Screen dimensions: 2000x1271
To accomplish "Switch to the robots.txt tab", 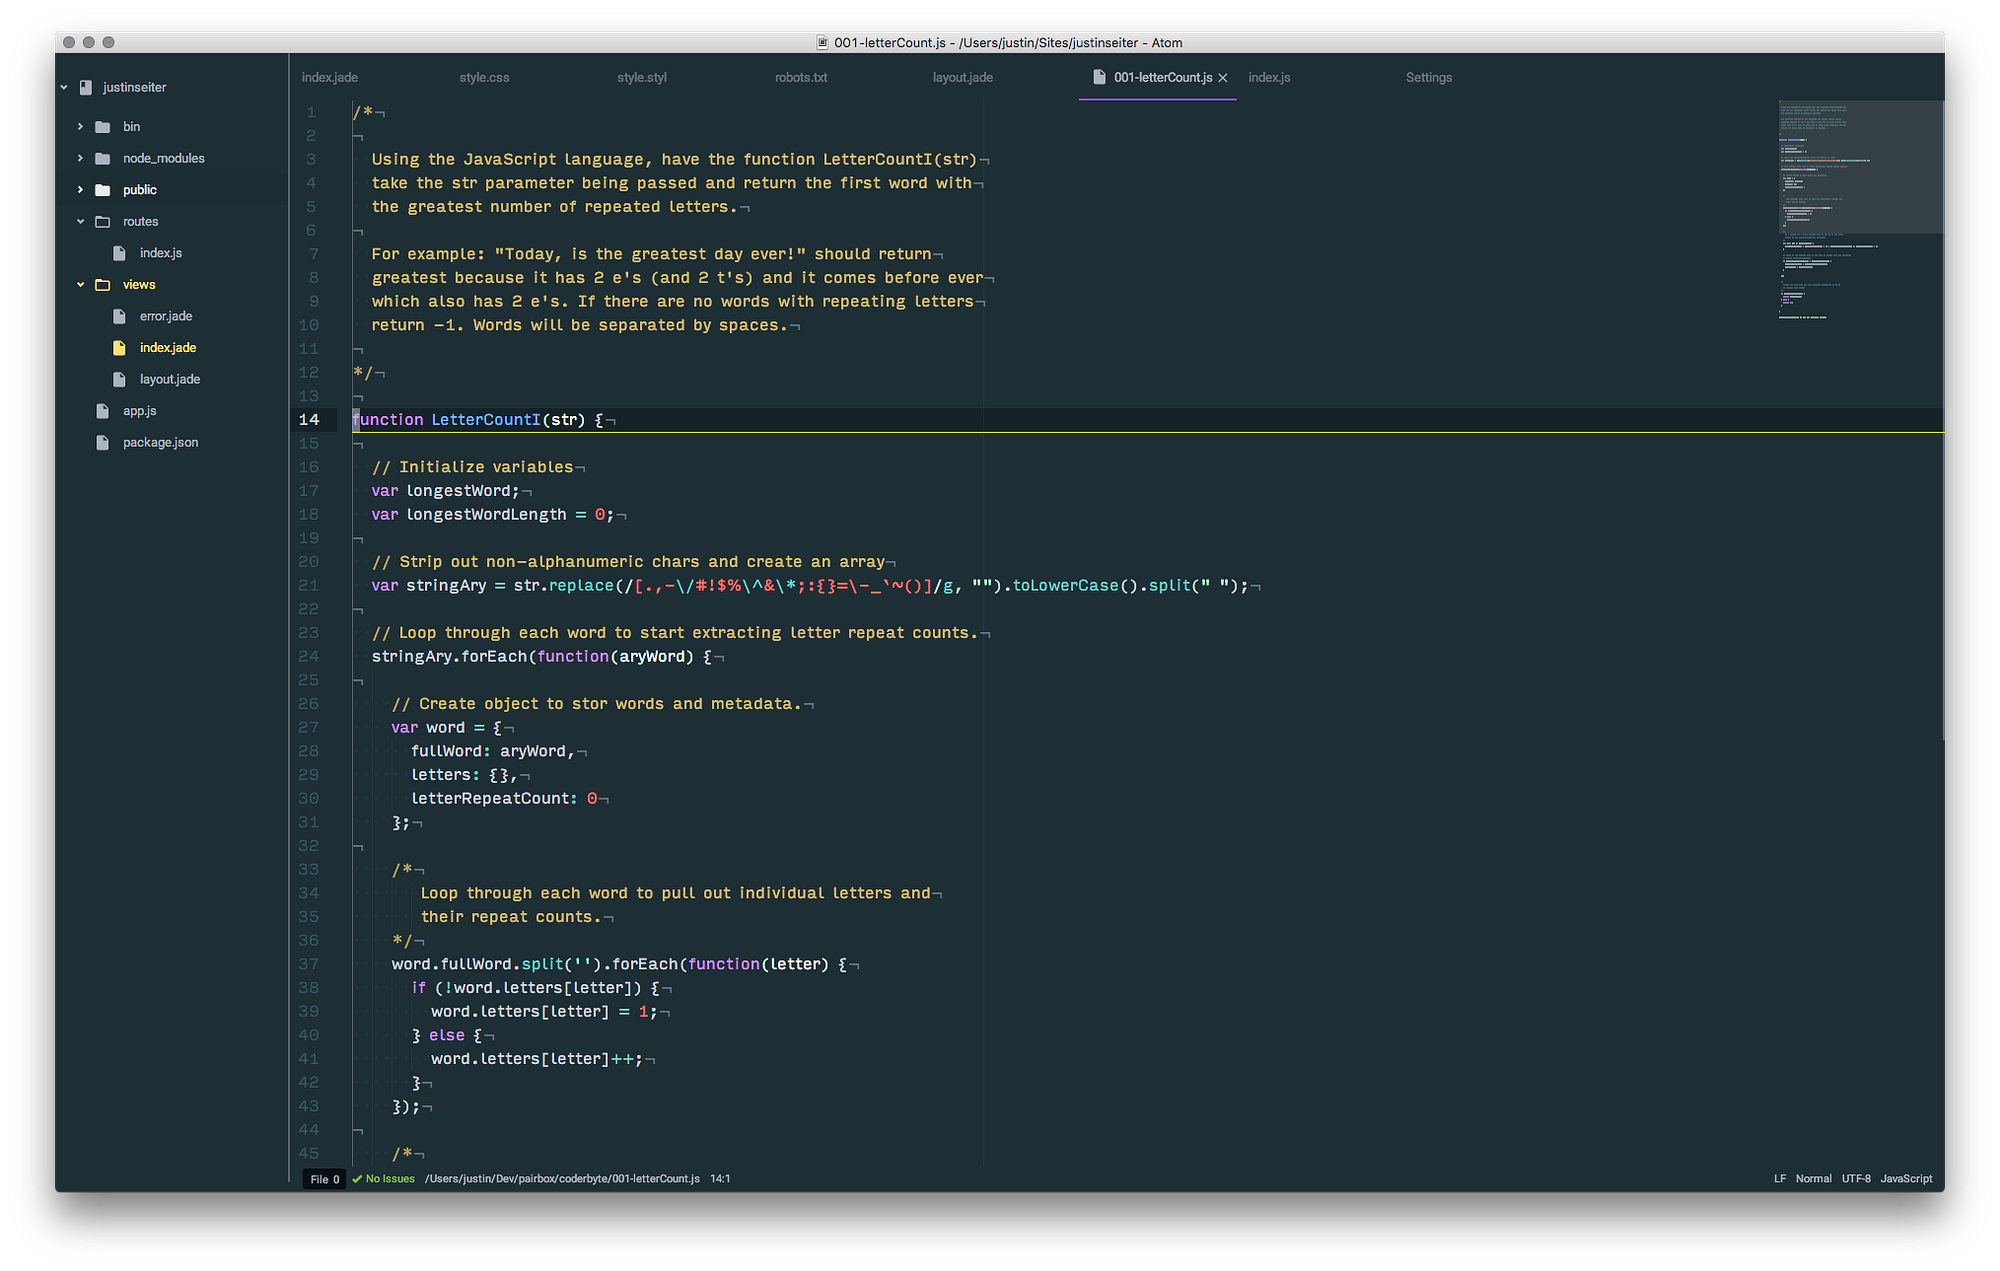I will click(x=800, y=78).
